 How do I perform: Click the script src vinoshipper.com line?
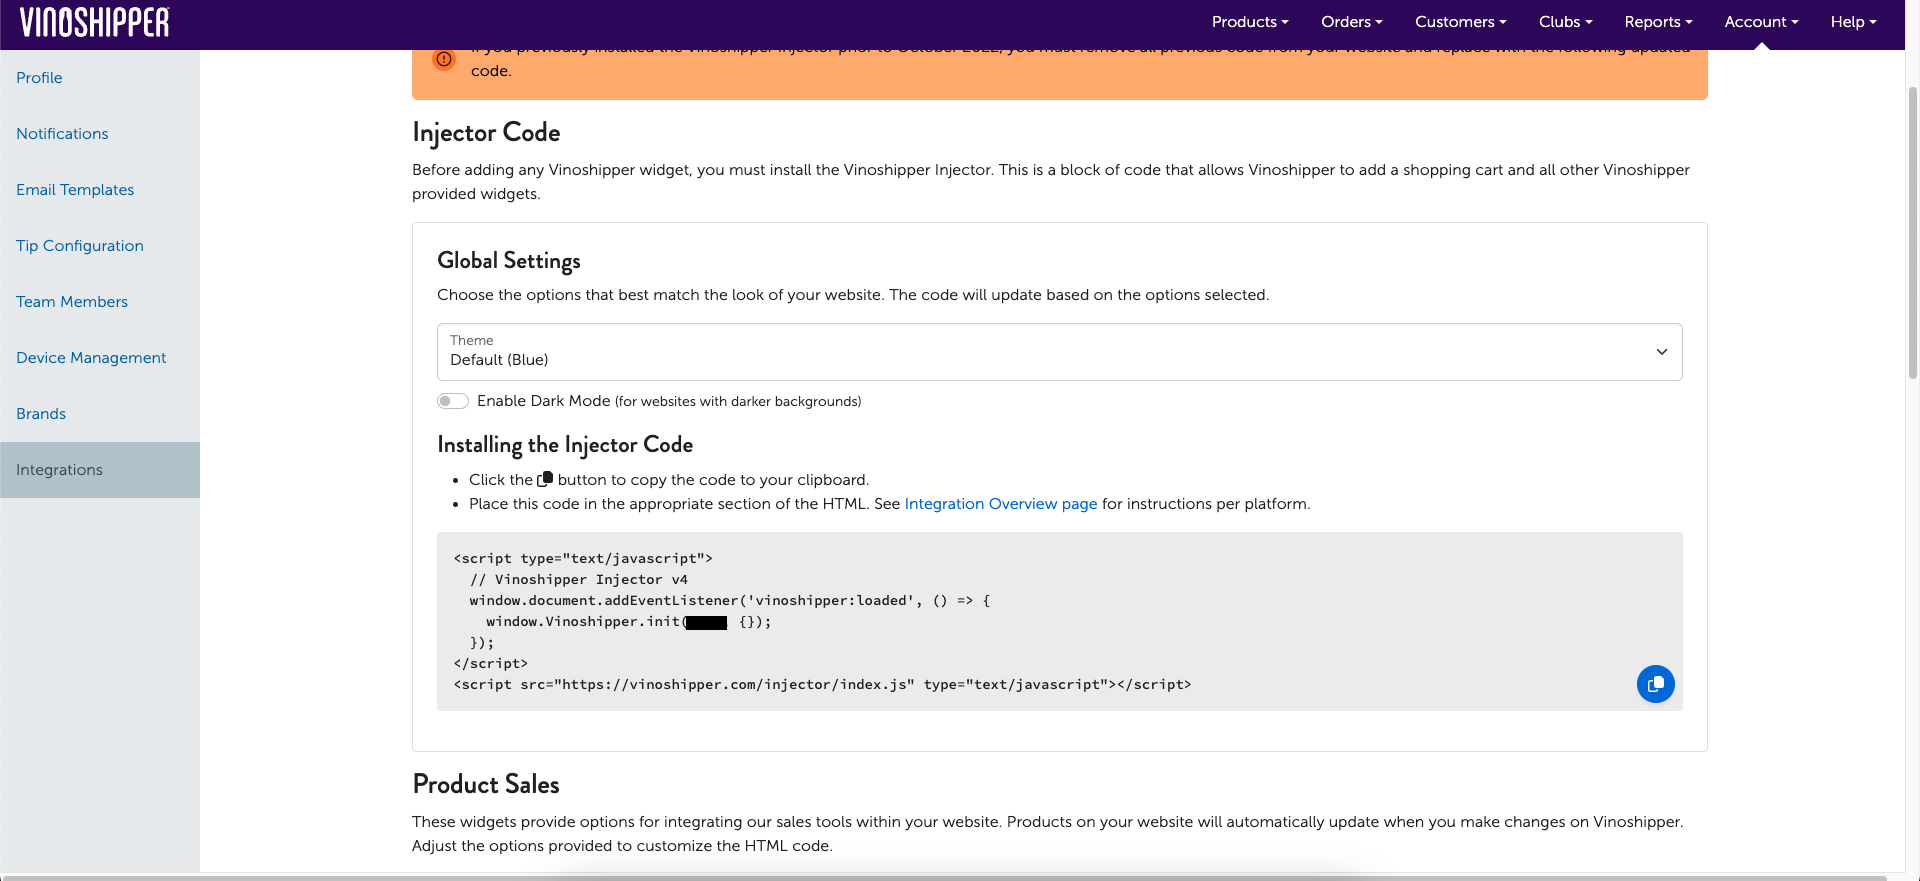pos(822,685)
